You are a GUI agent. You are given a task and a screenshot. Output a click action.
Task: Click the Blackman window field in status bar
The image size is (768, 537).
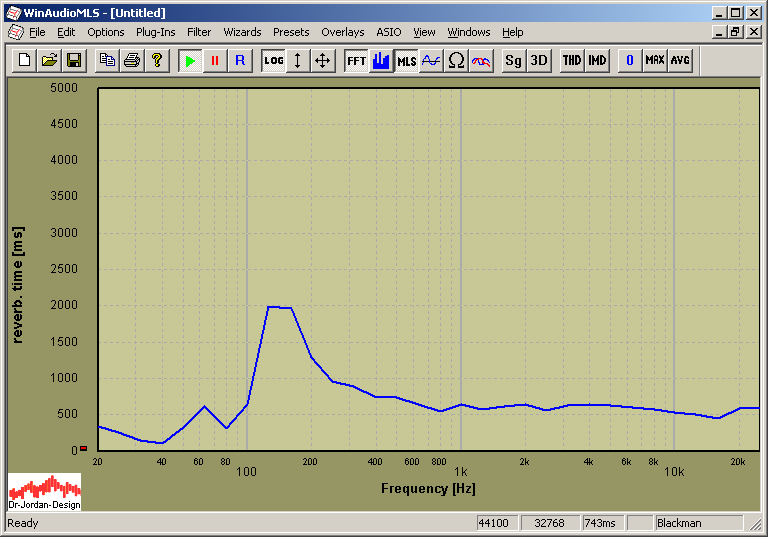[697, 523]
